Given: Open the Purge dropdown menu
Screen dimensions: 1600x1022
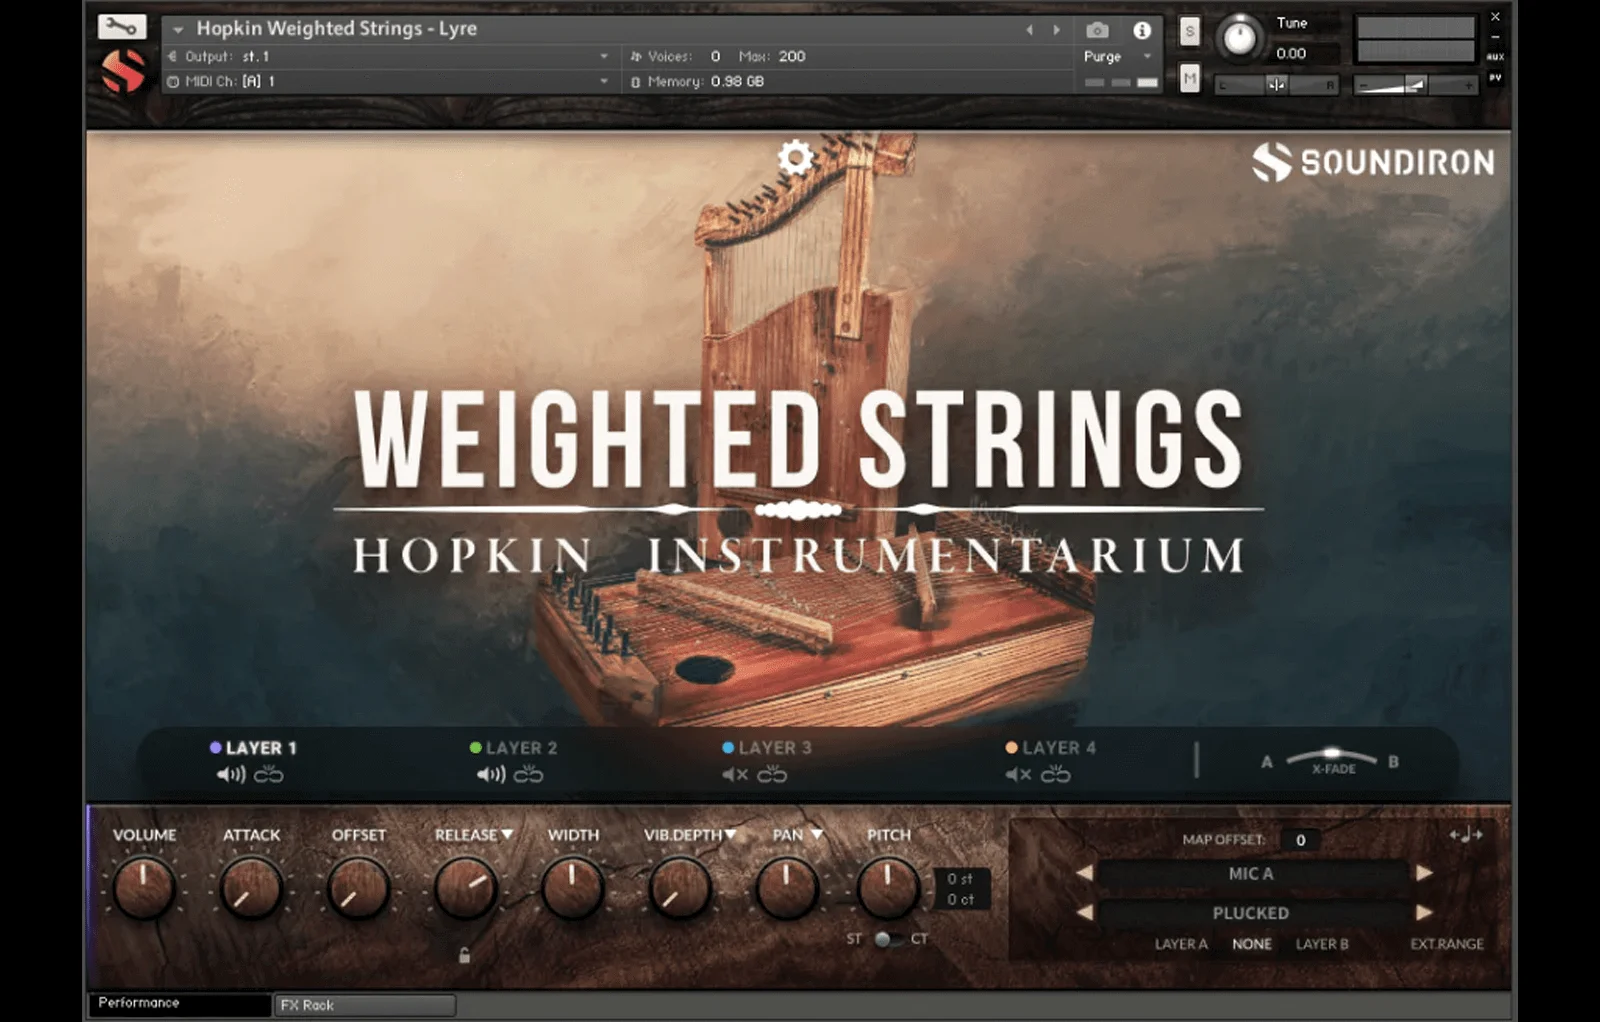Looking at the screenshot, I should pos(1118,57).
